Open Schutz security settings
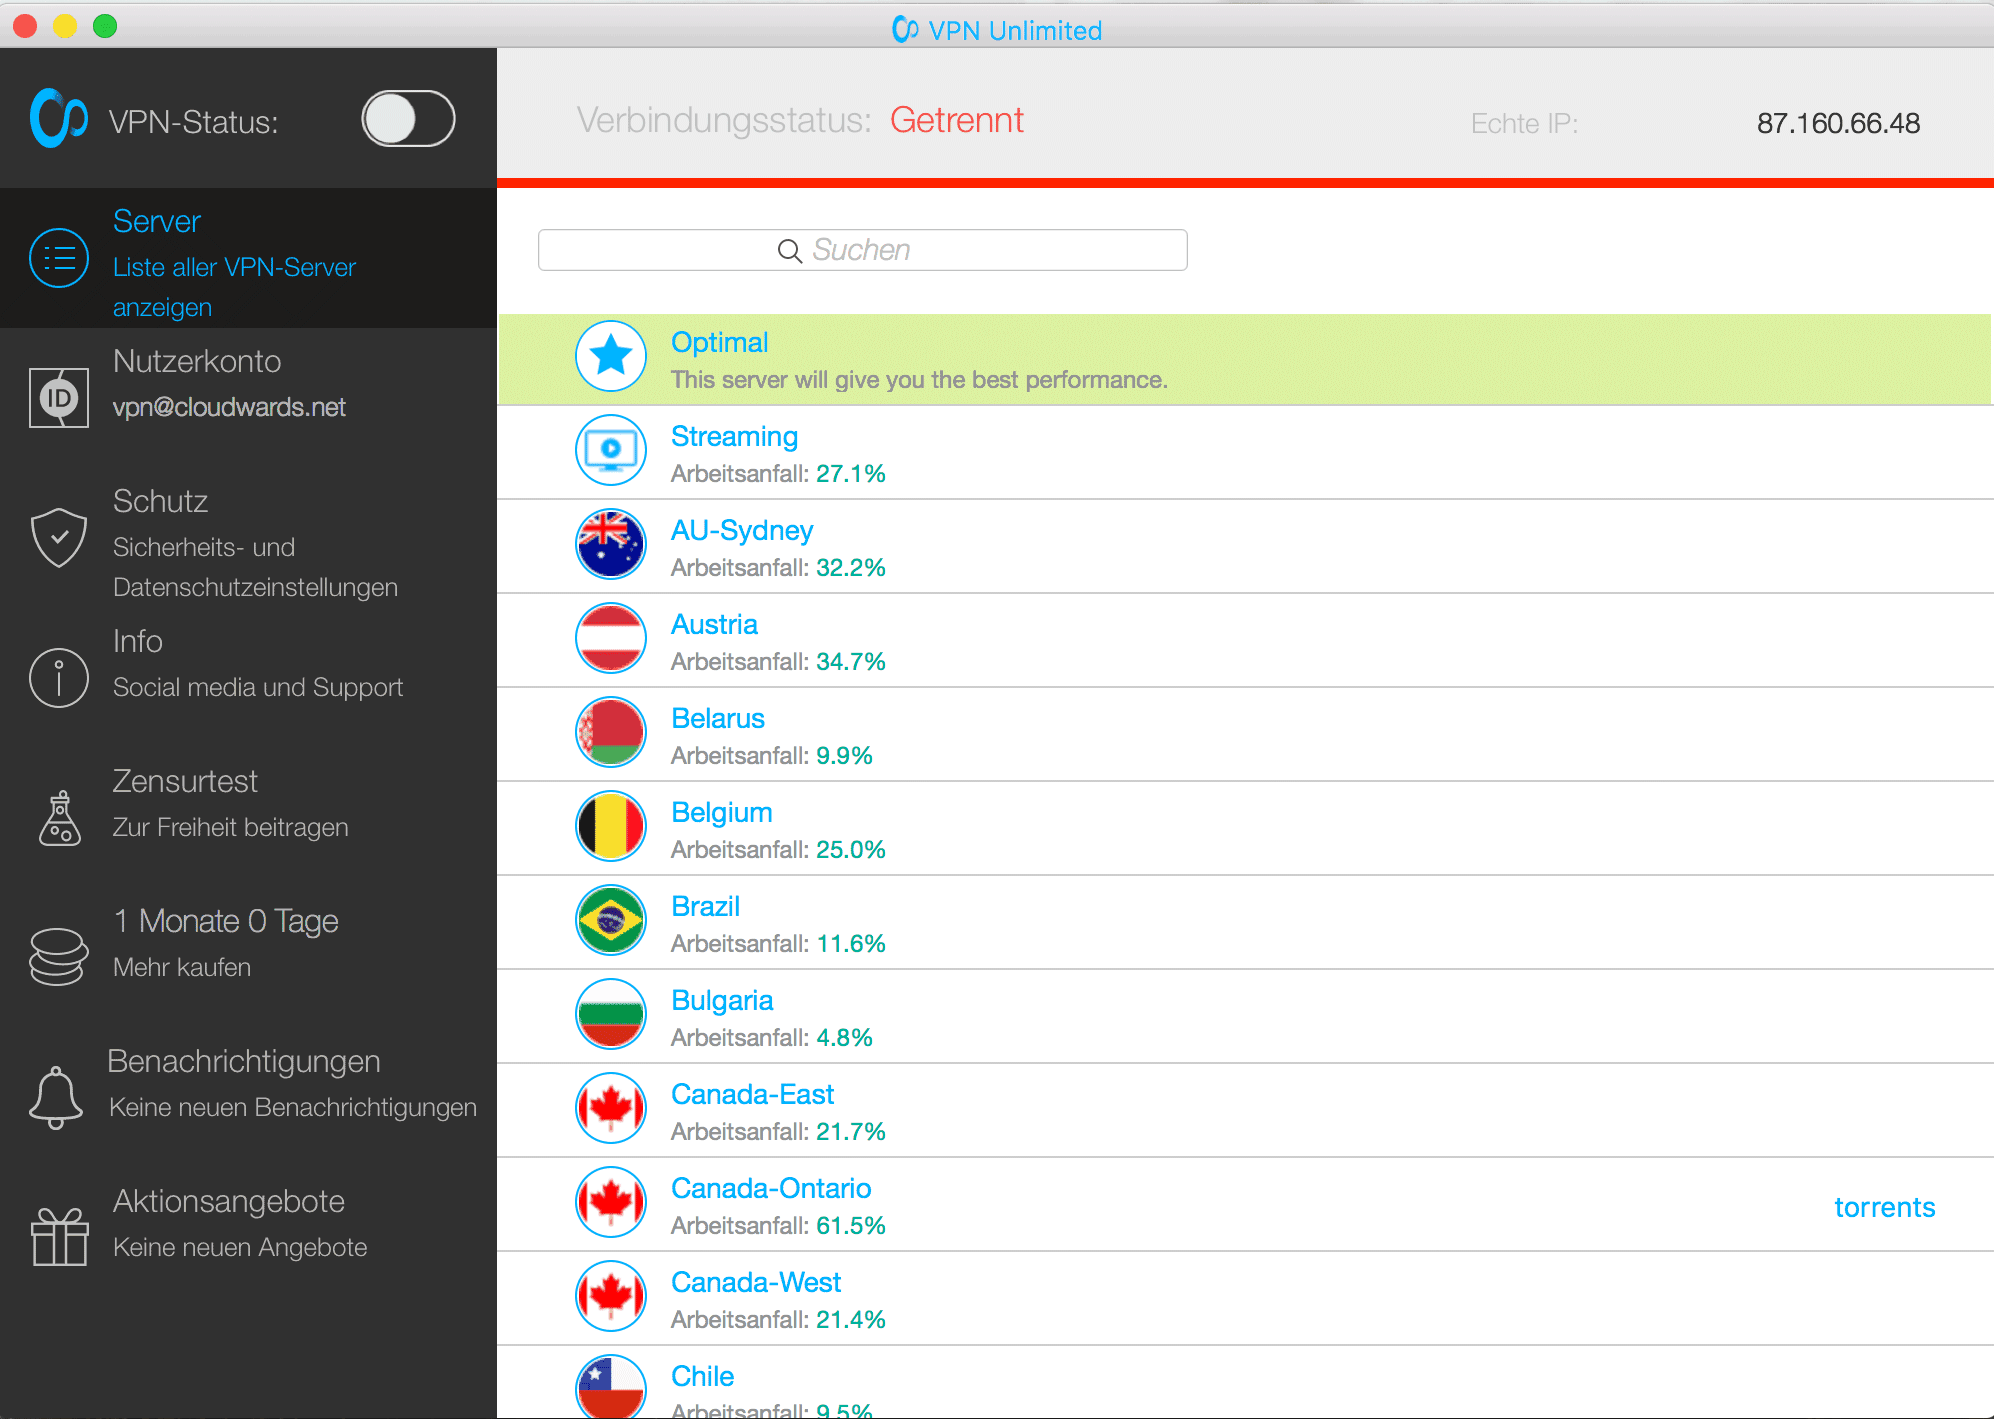This screenshot has height=1419, width=1994. pyautogui.click(x=248, y=538)
